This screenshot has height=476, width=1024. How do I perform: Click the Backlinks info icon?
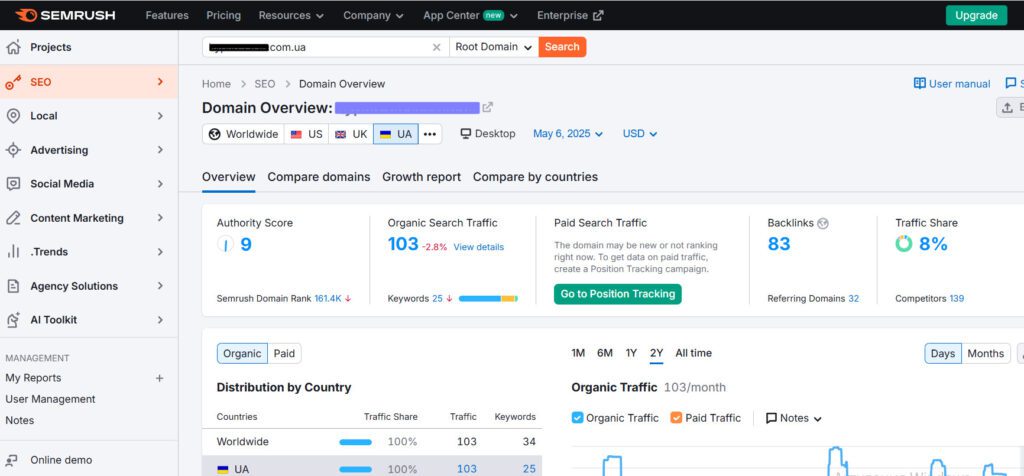click(823, 223)
